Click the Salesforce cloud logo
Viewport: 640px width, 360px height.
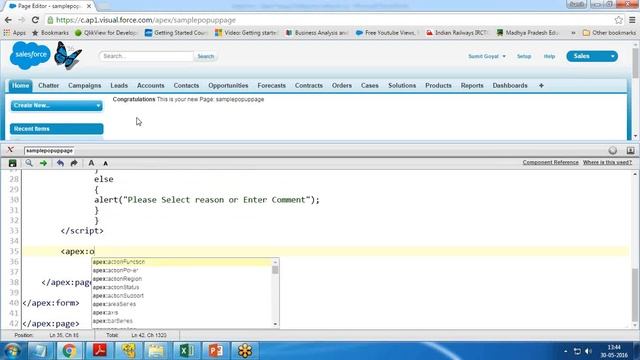click(30, 55)
